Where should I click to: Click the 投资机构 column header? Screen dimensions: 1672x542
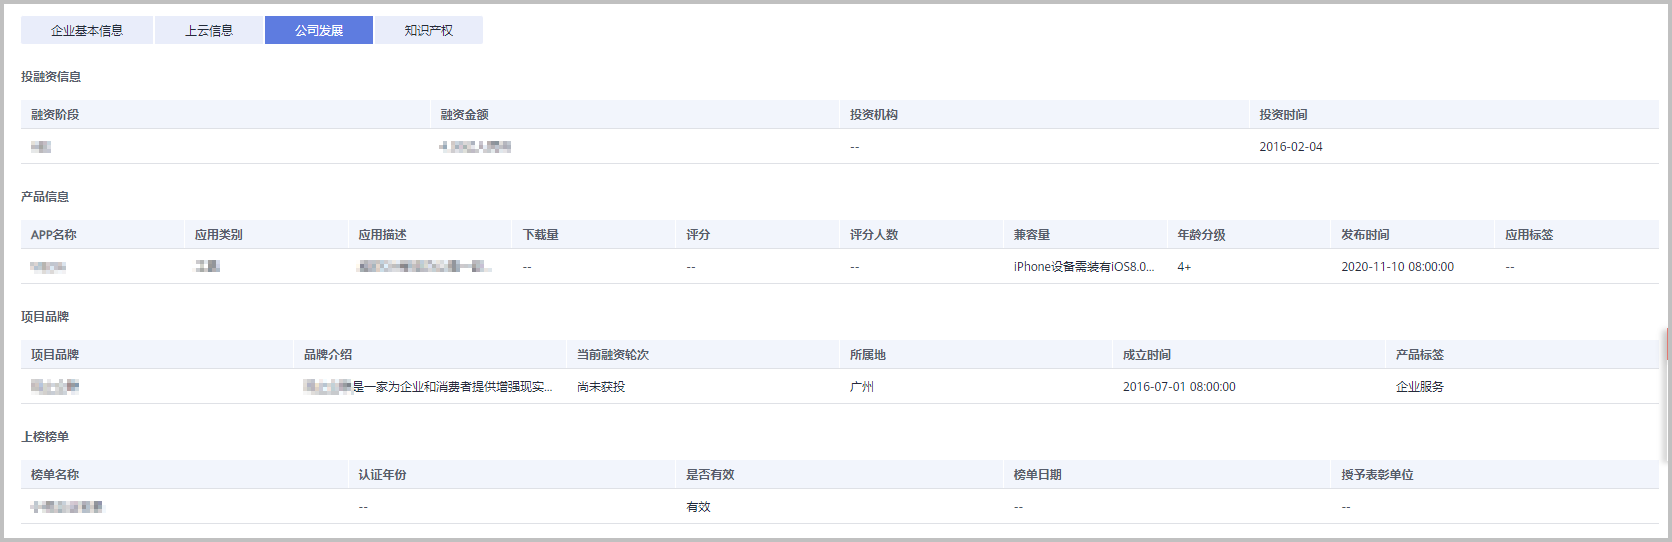[x=874, y=115]
